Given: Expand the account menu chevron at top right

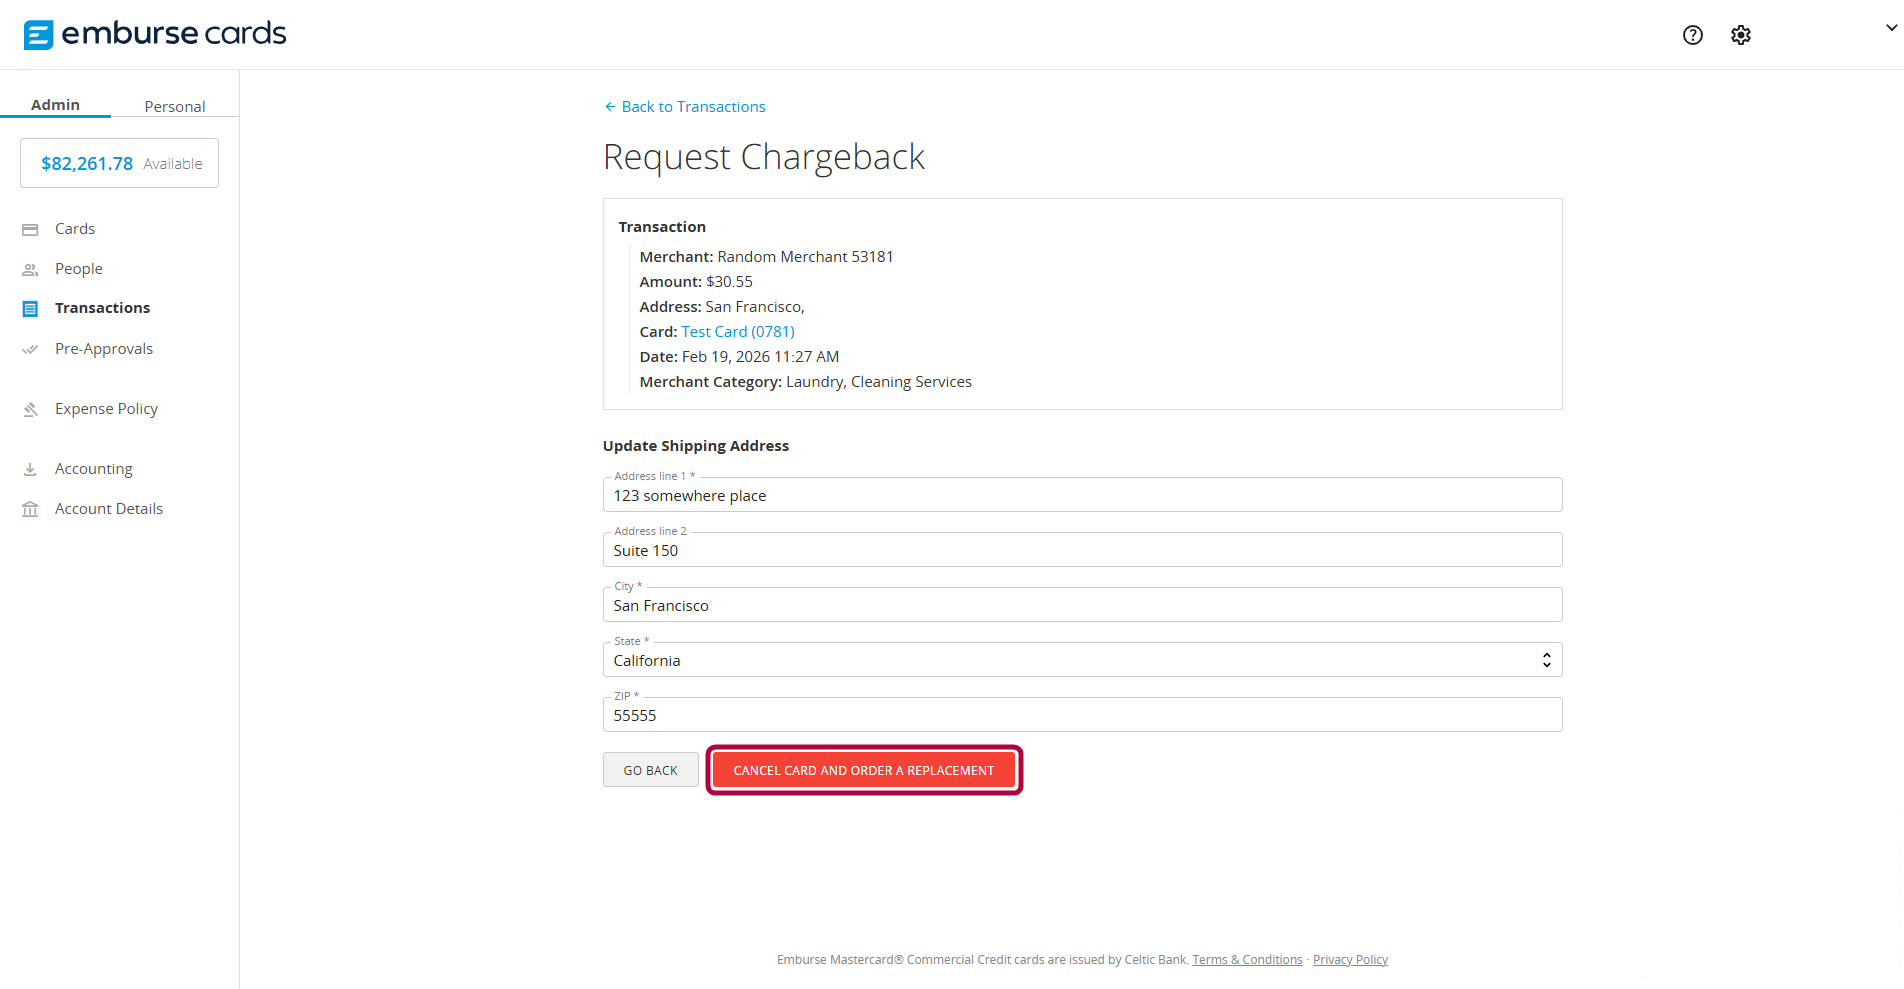Looking at the screenshot, I should (1888, 27).
